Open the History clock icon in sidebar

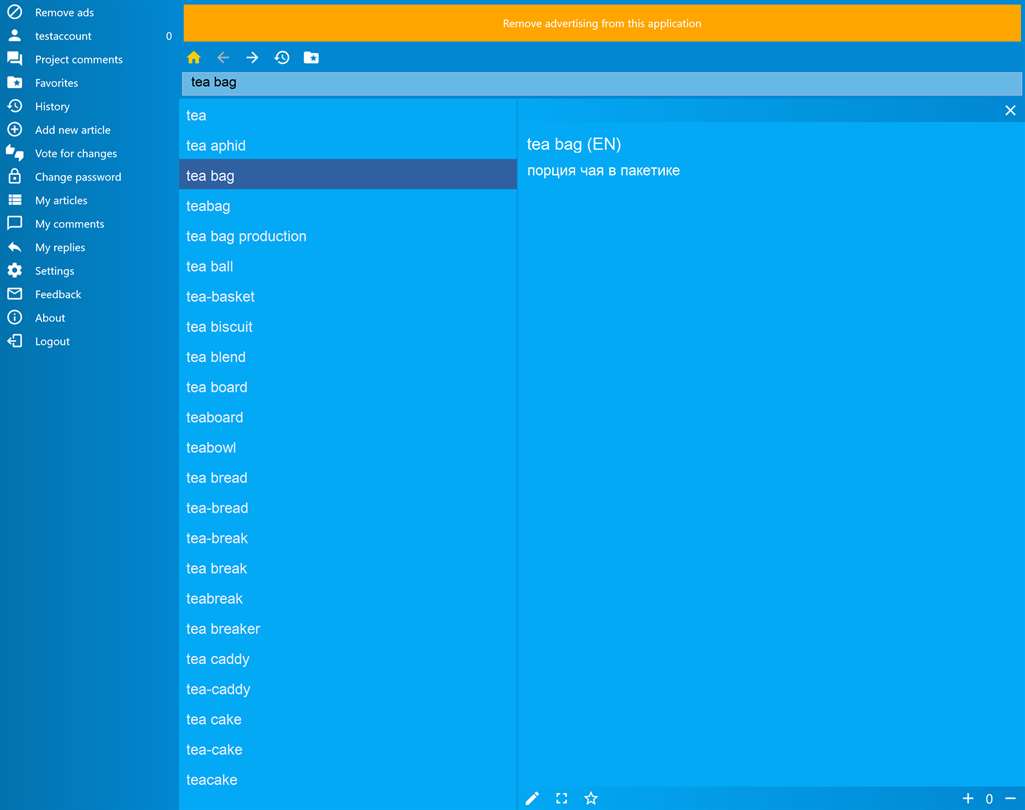(14, 106)
